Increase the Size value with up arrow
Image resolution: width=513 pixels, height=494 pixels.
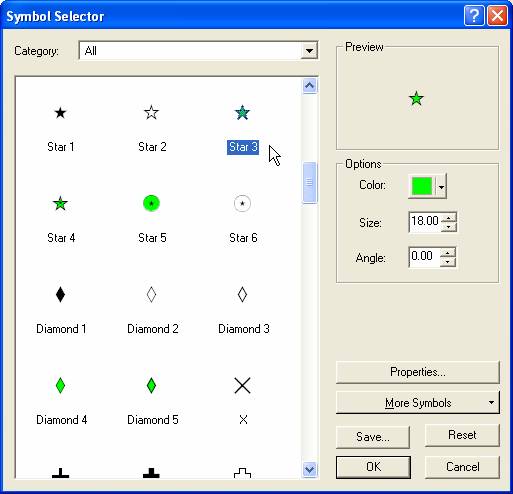(448, 218)
